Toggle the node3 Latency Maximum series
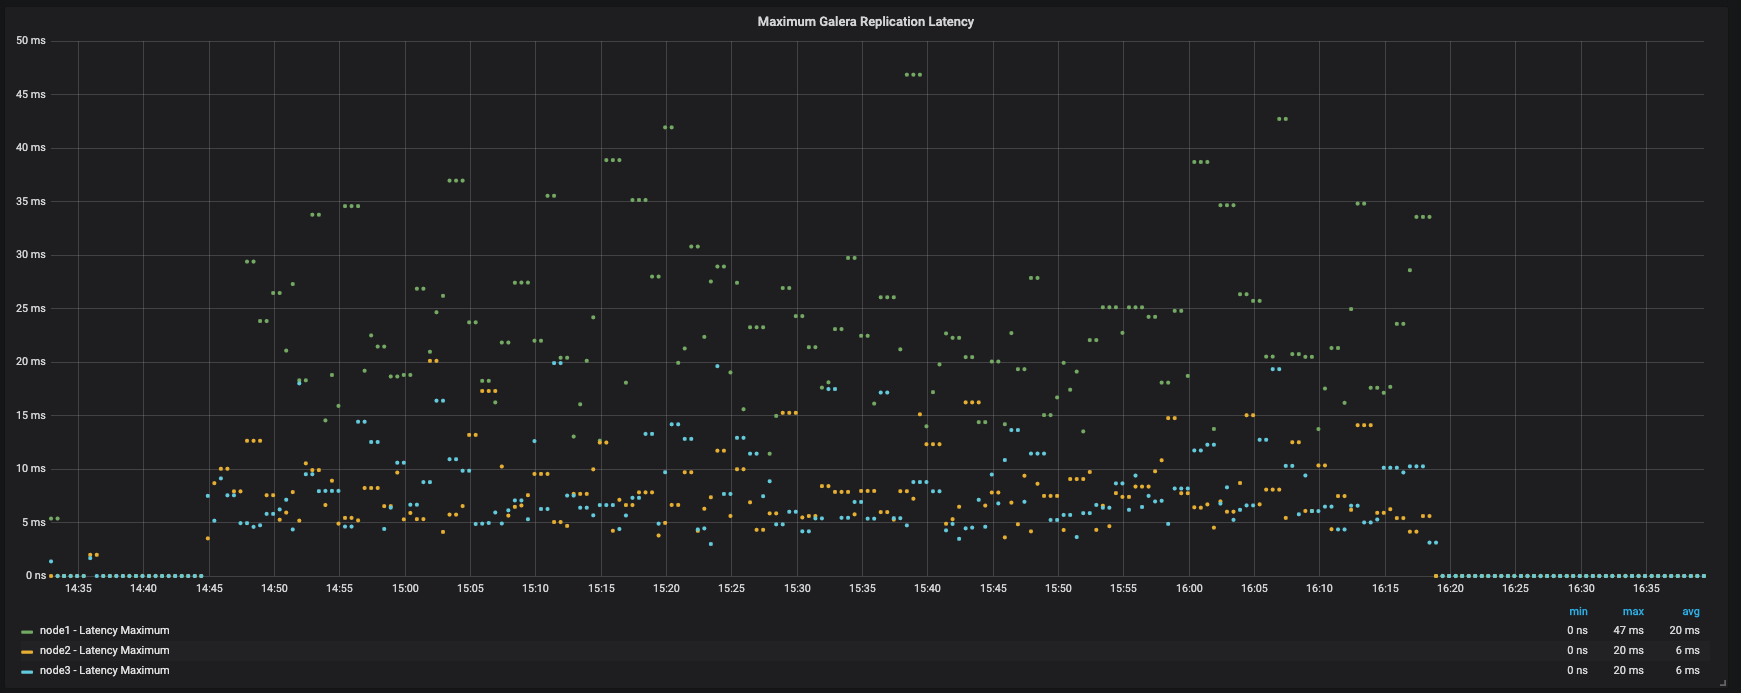1741x693 pixels. pos(104,671)
